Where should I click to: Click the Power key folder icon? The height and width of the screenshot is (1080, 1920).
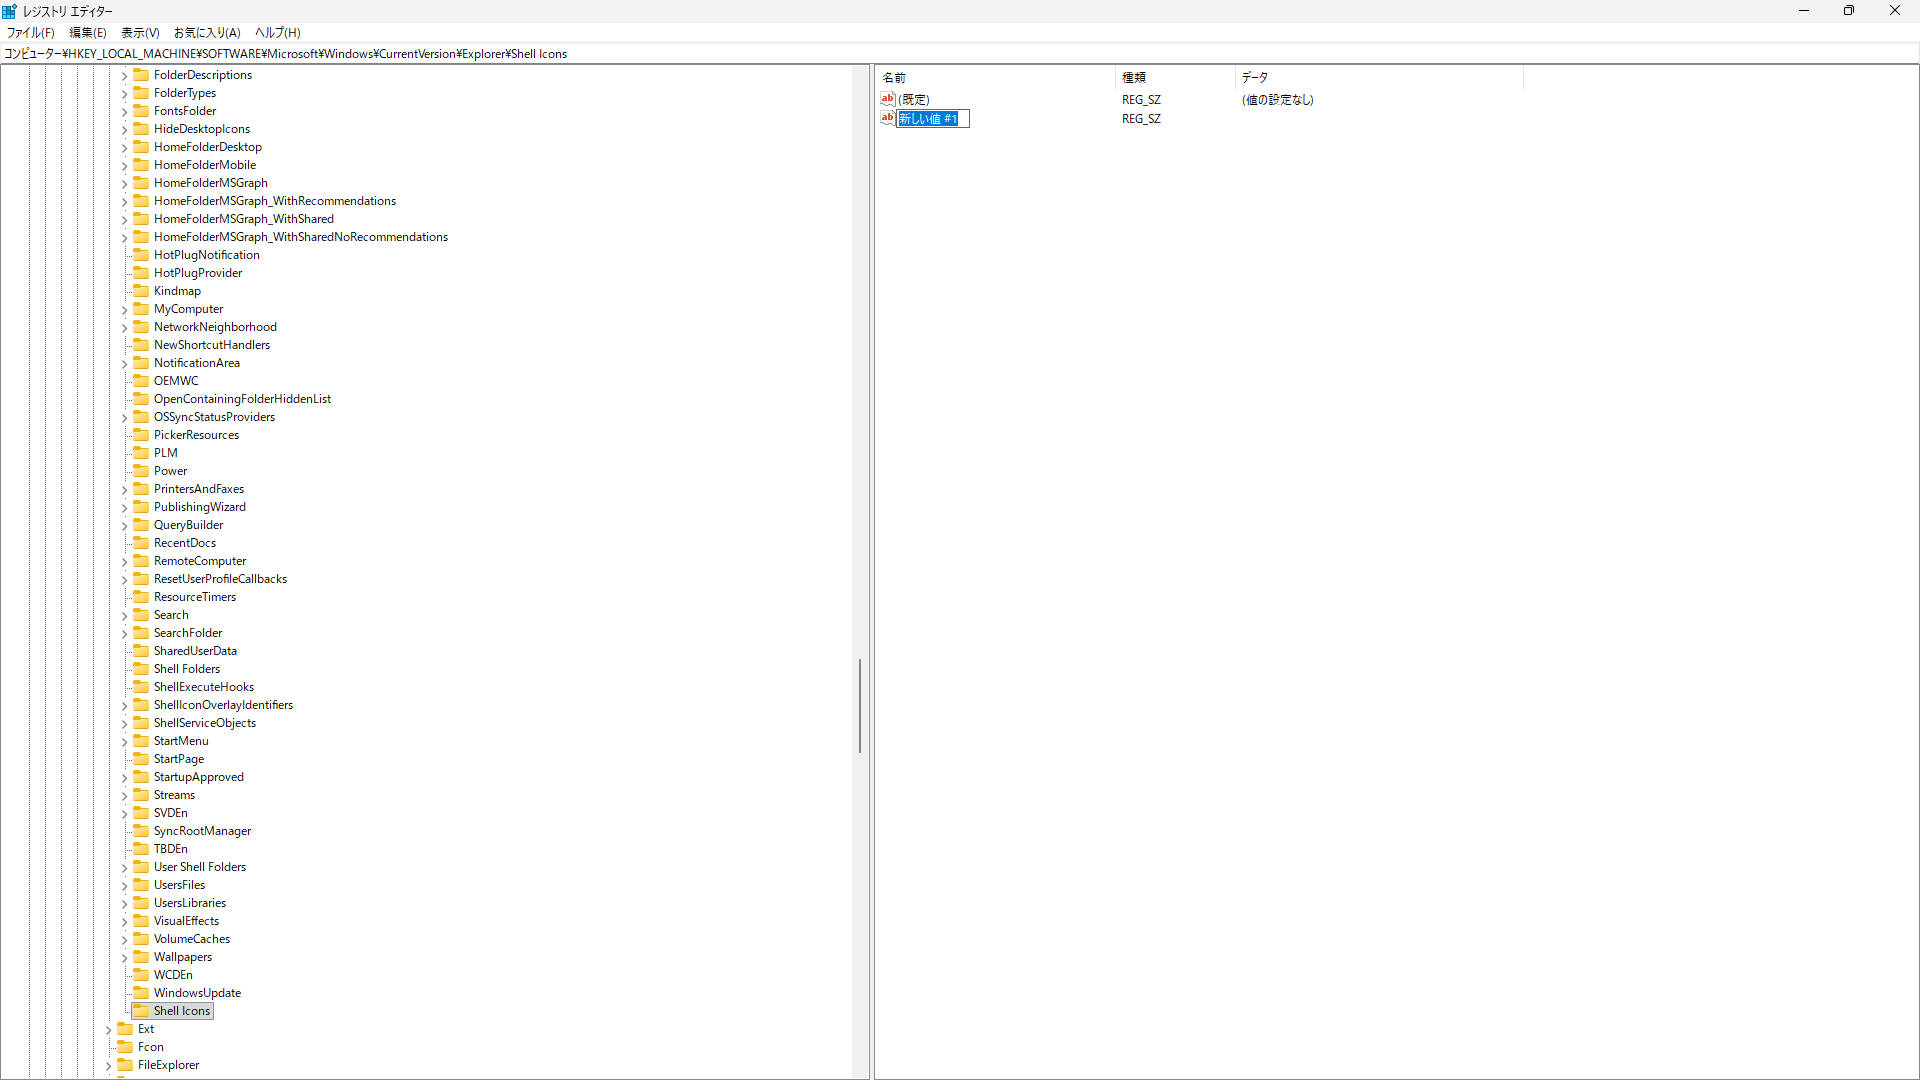[x=141, y=471]
